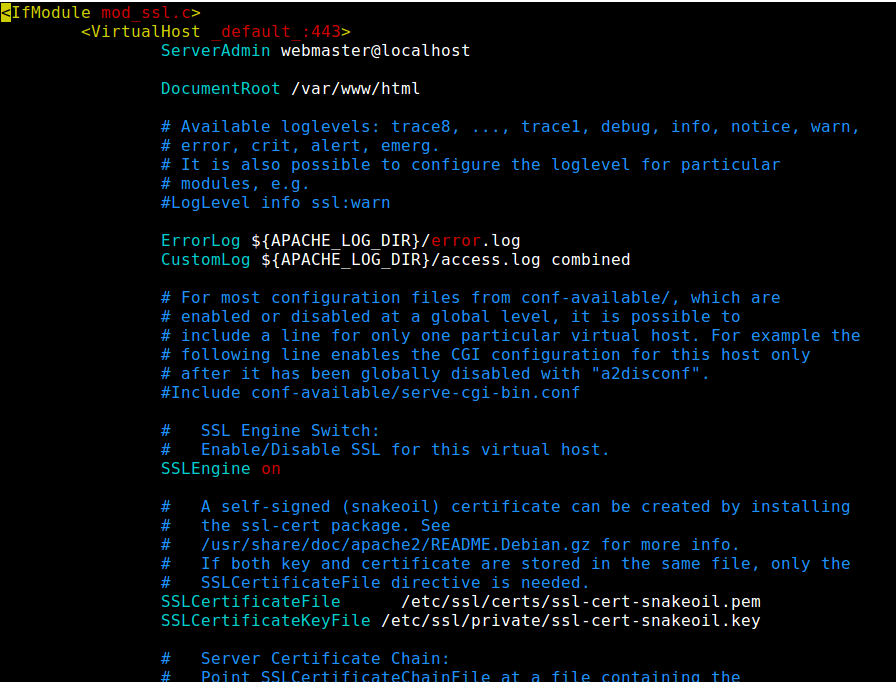896x682 pixels.
Task: Click the #Include conf-available/serve-cgi-bin.conf line
Action: (370, 392)
